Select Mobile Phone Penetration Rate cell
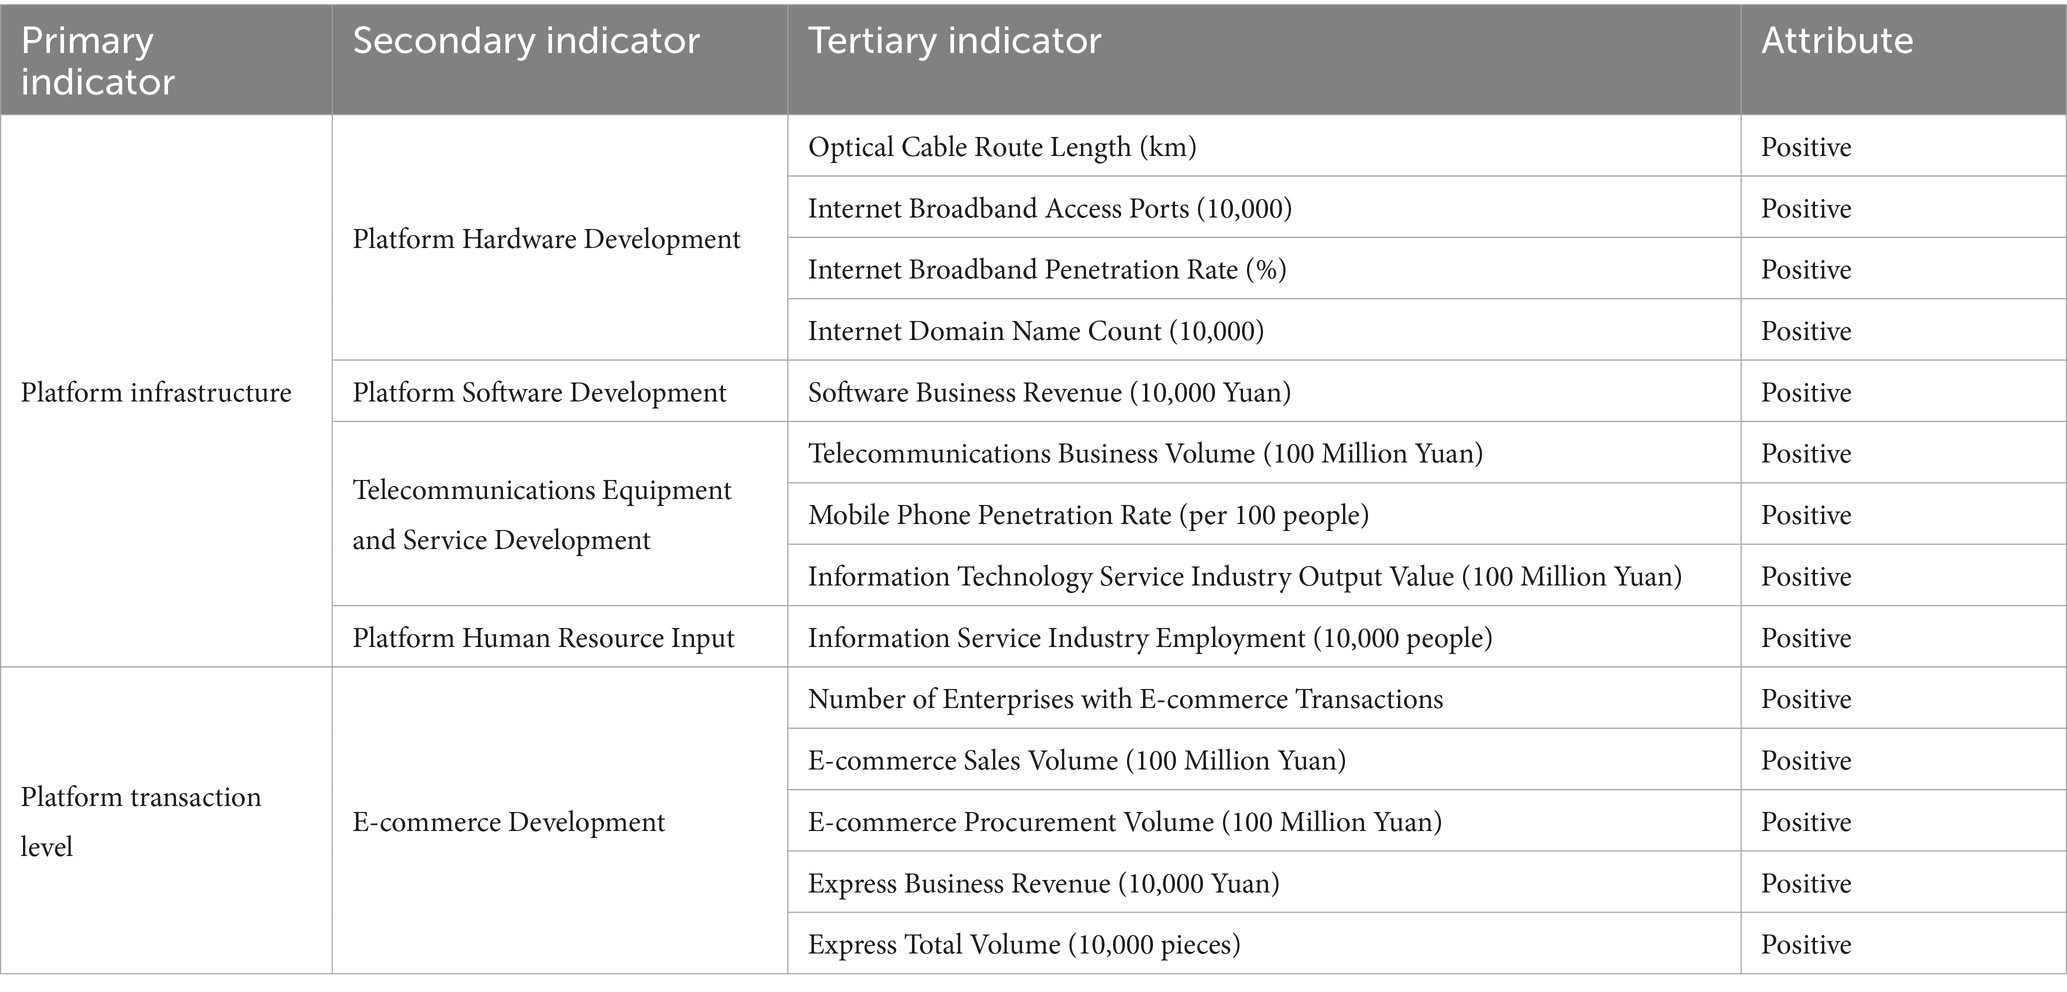2067x992 pixels. point(1088,515)
